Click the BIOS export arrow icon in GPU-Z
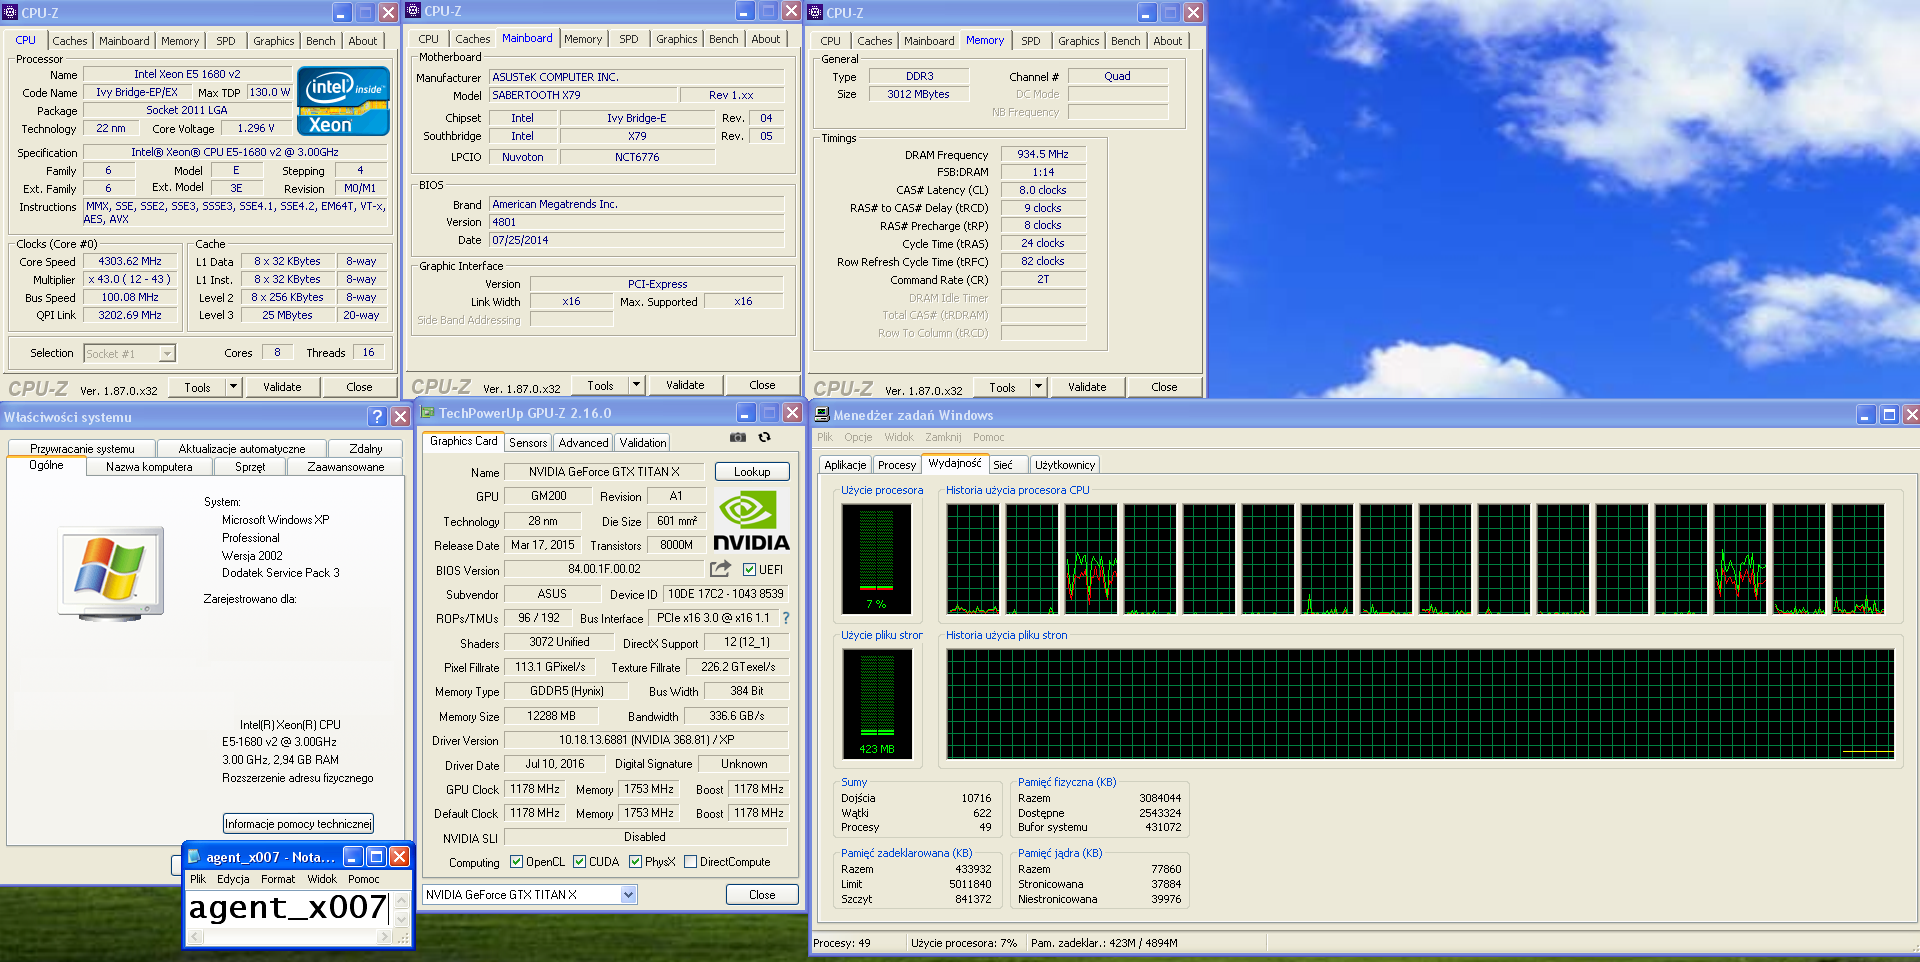 coord(720,569)
